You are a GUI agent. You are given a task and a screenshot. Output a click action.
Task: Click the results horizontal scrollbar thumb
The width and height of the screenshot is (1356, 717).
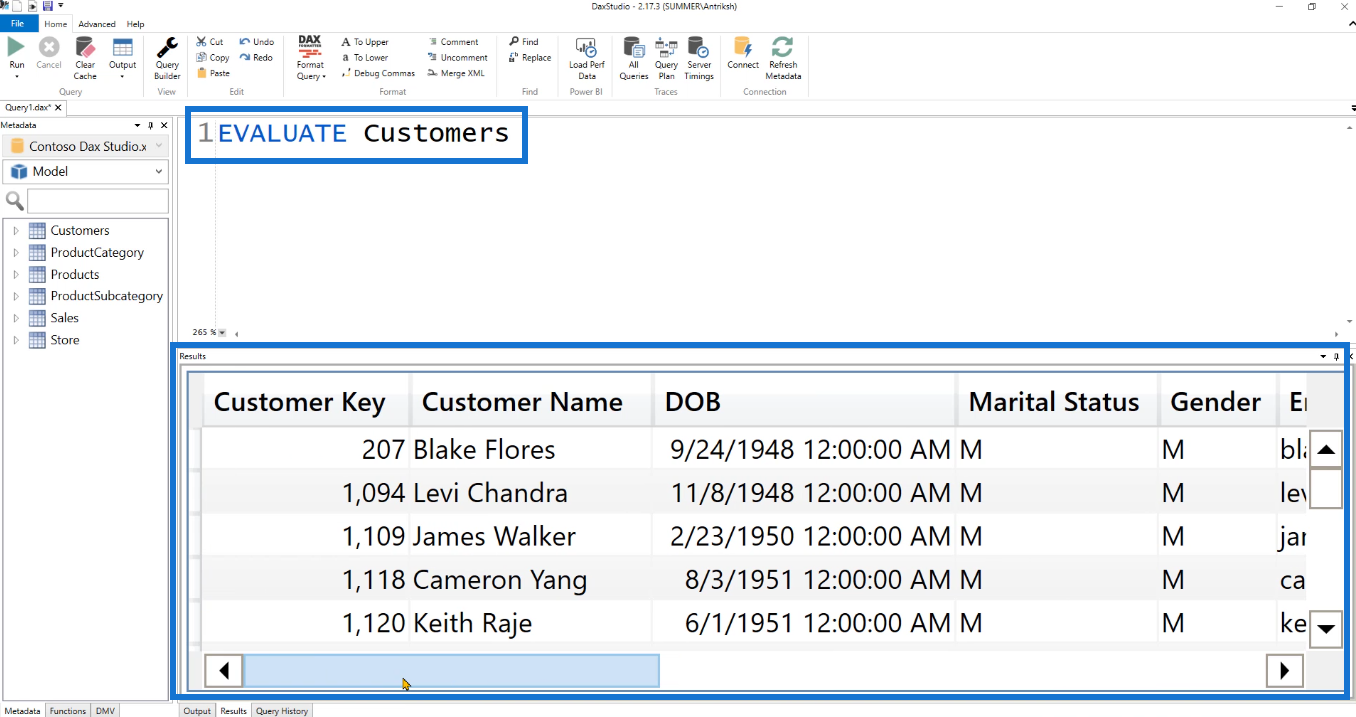[x=451, y=671]
